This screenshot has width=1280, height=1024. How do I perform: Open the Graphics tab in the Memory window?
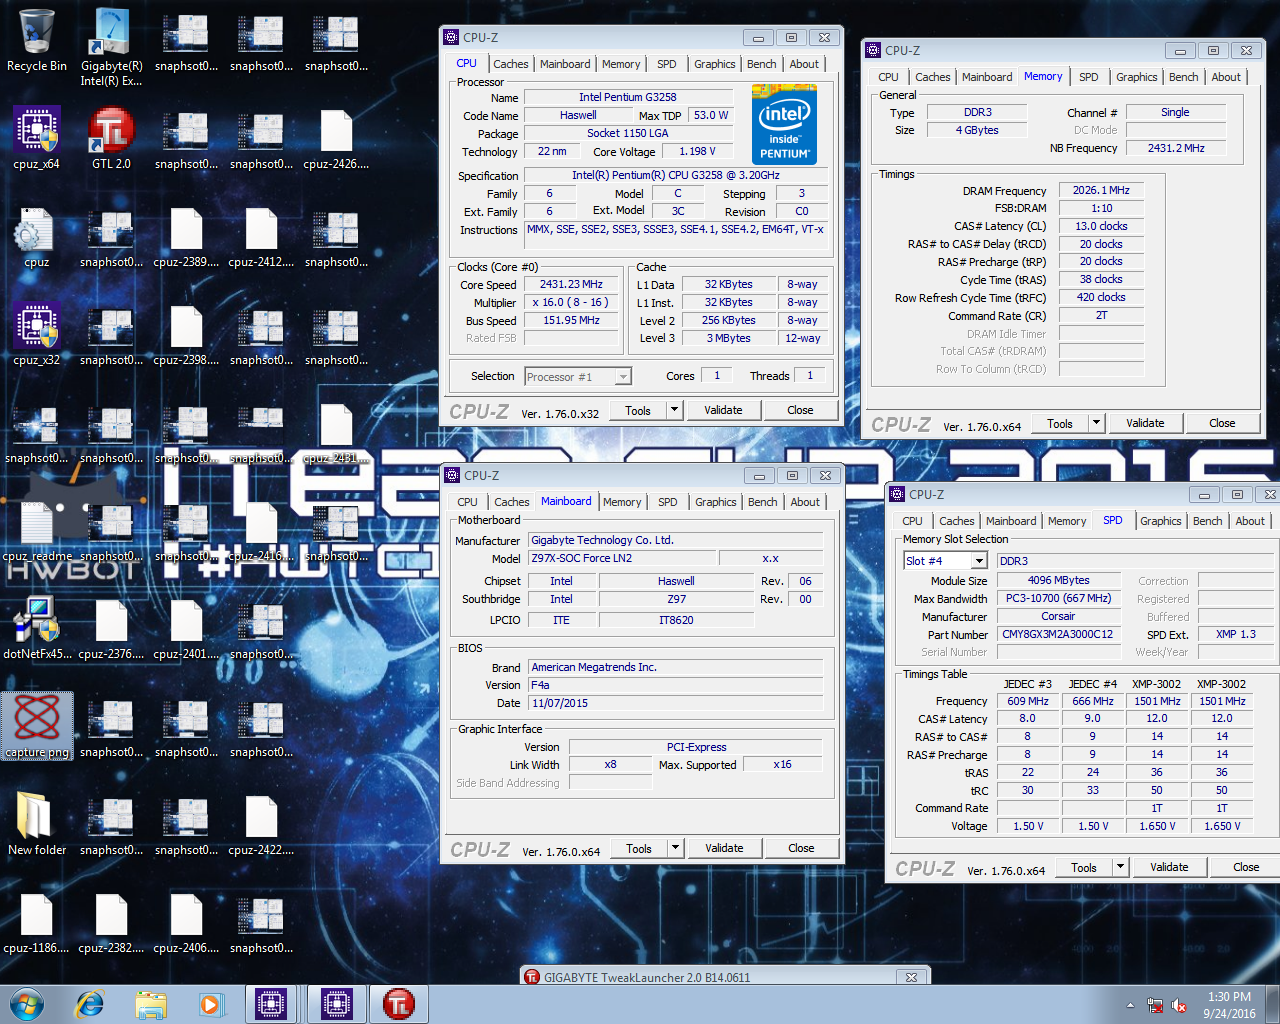pyautogui.click(x=1136, y=77)
